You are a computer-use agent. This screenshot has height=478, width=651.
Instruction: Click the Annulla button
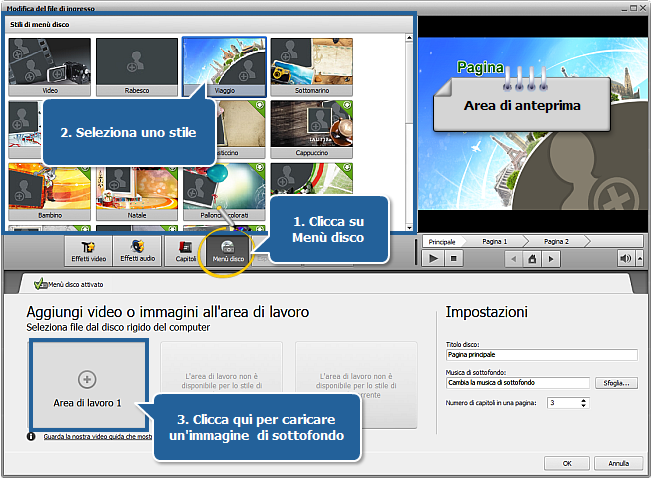coord(618,463)
